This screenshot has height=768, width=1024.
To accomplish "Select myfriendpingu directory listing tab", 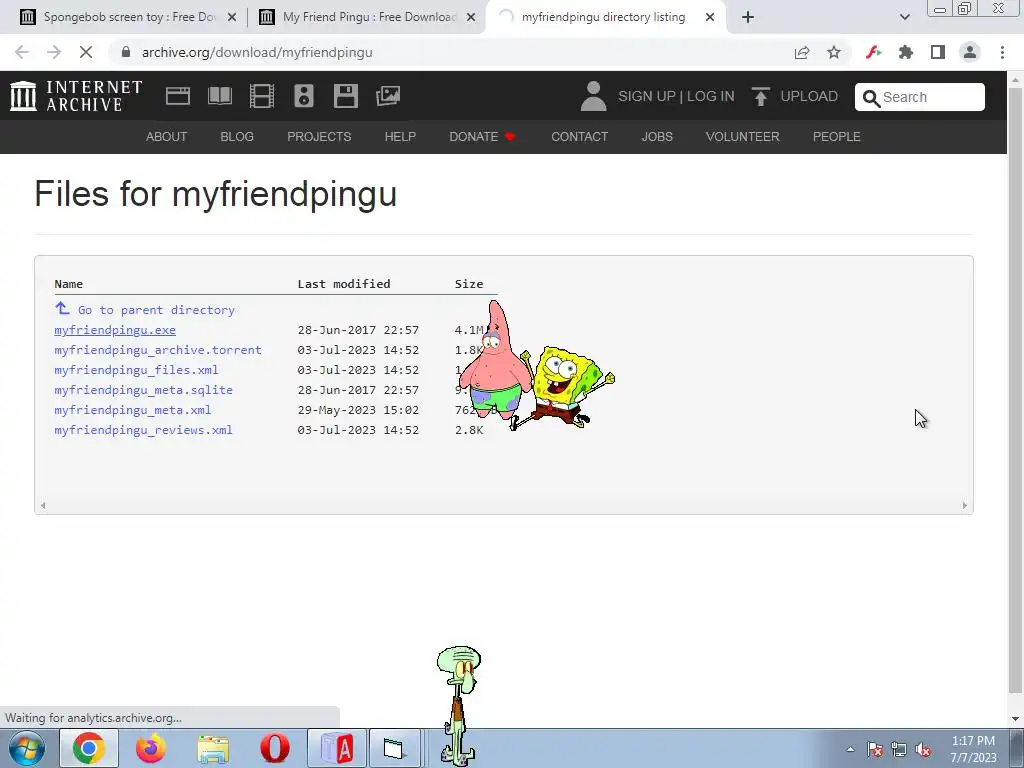I will tap(603, 17).
